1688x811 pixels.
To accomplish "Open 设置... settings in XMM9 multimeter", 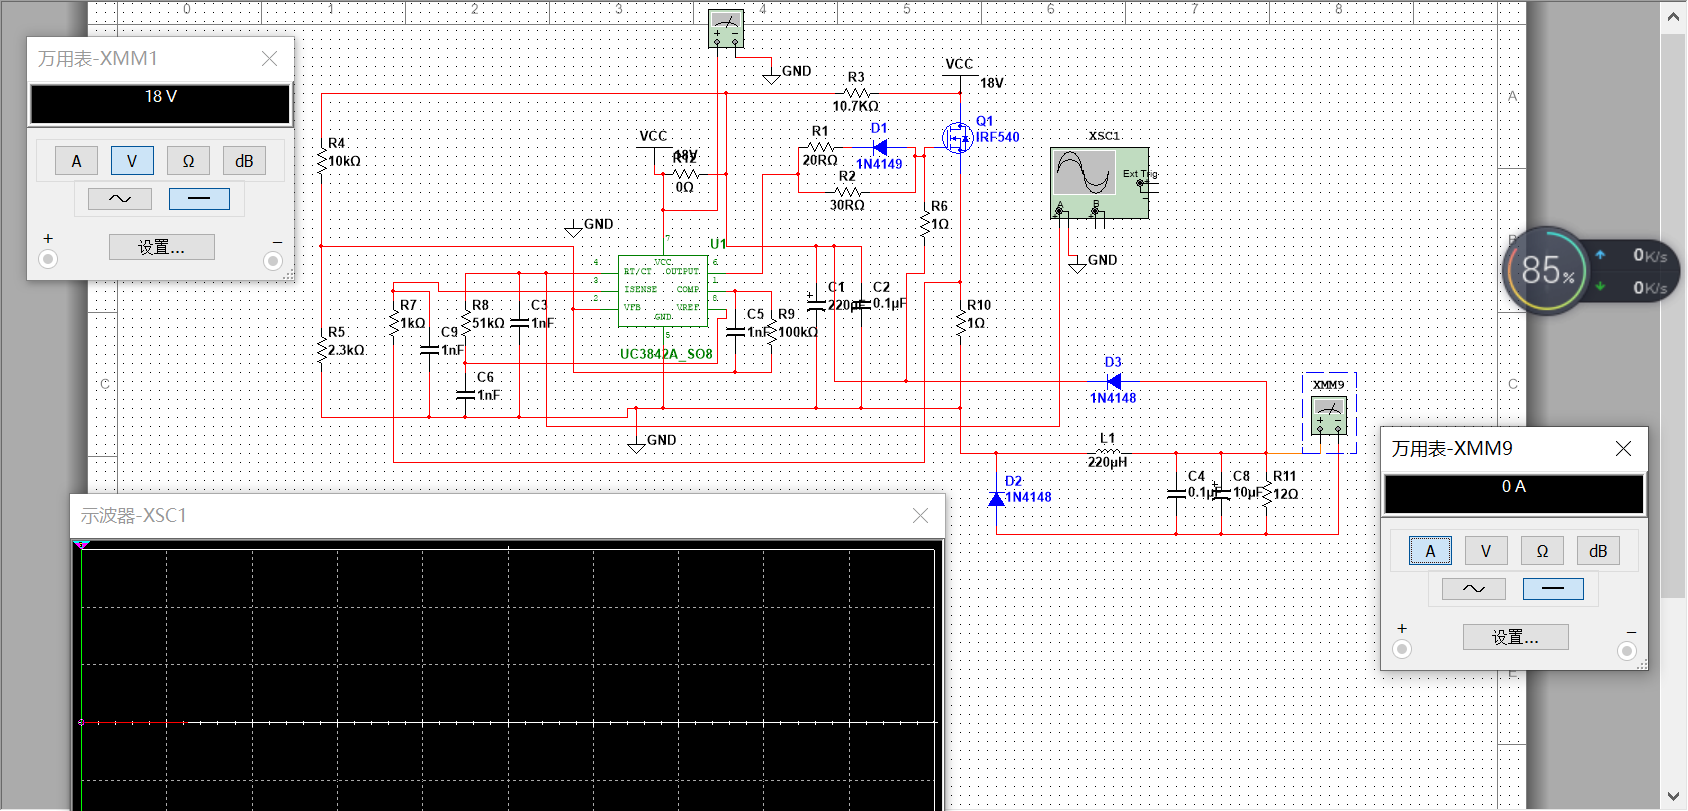I will pyautogui.click(x=1516, y=637).
